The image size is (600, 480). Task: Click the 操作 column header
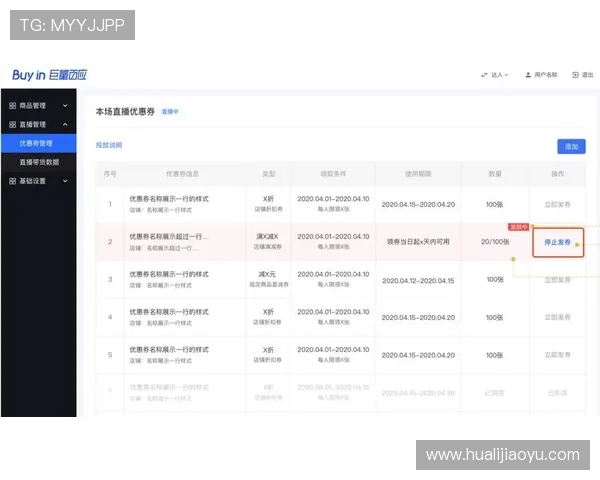pyautogui.click(x=558, y=174)
